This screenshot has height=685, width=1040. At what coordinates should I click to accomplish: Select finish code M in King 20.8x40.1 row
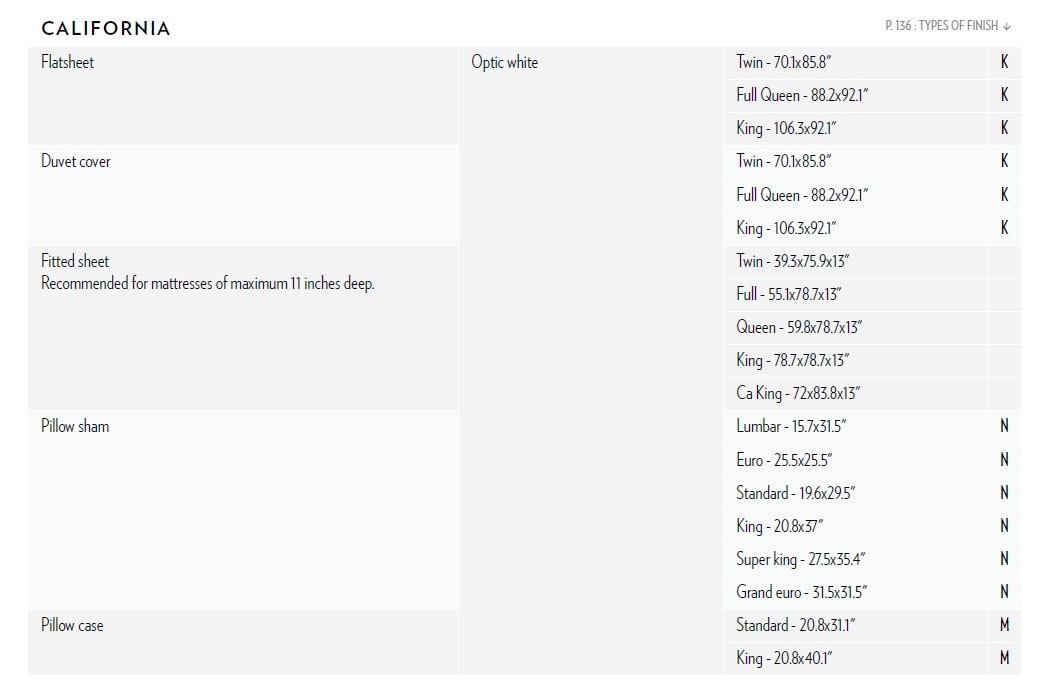pyautogui.click(x=1004, y=658)
